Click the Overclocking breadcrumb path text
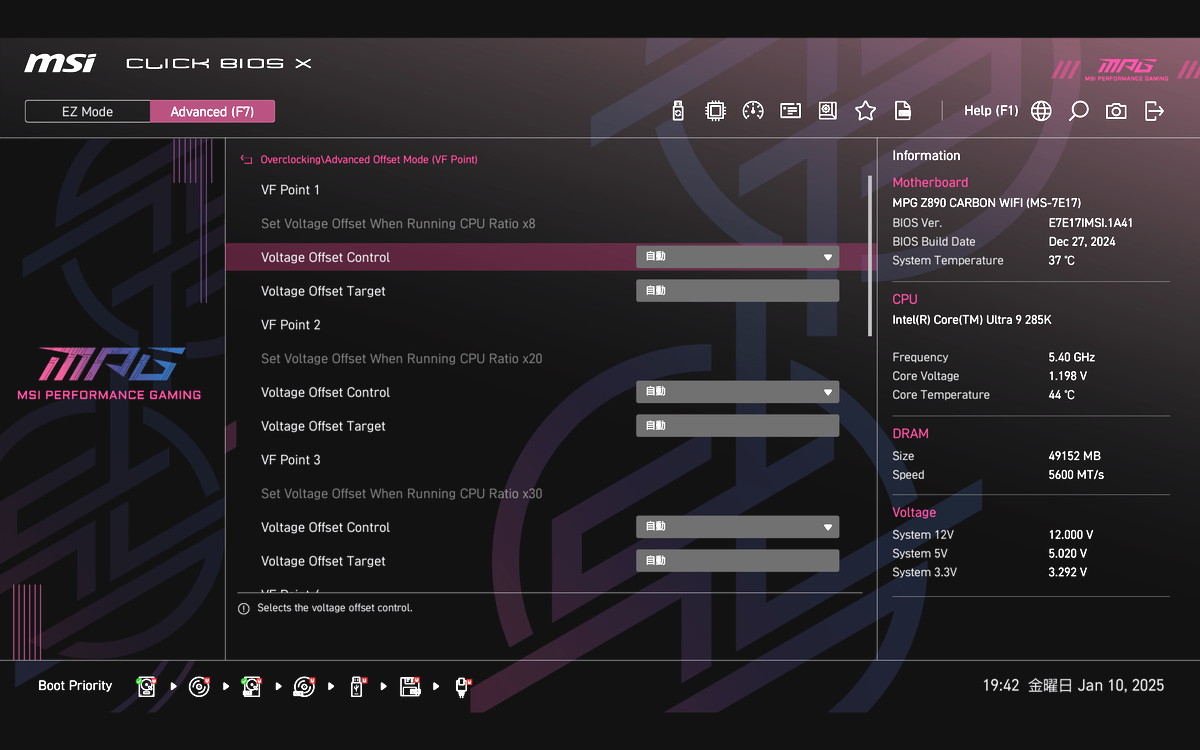The height and width of the screenshot is (750, 1200). click(369, 160)
